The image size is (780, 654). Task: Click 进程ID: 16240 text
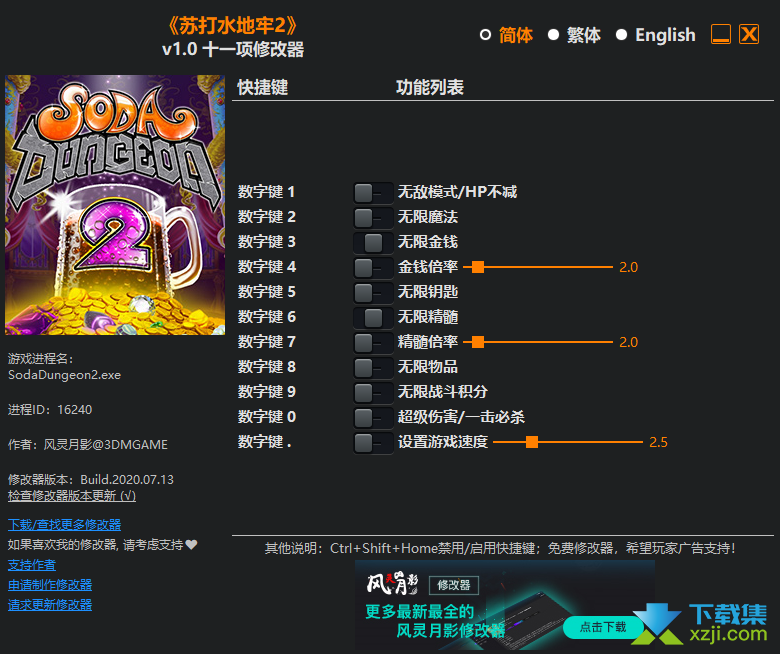[50, 409]
